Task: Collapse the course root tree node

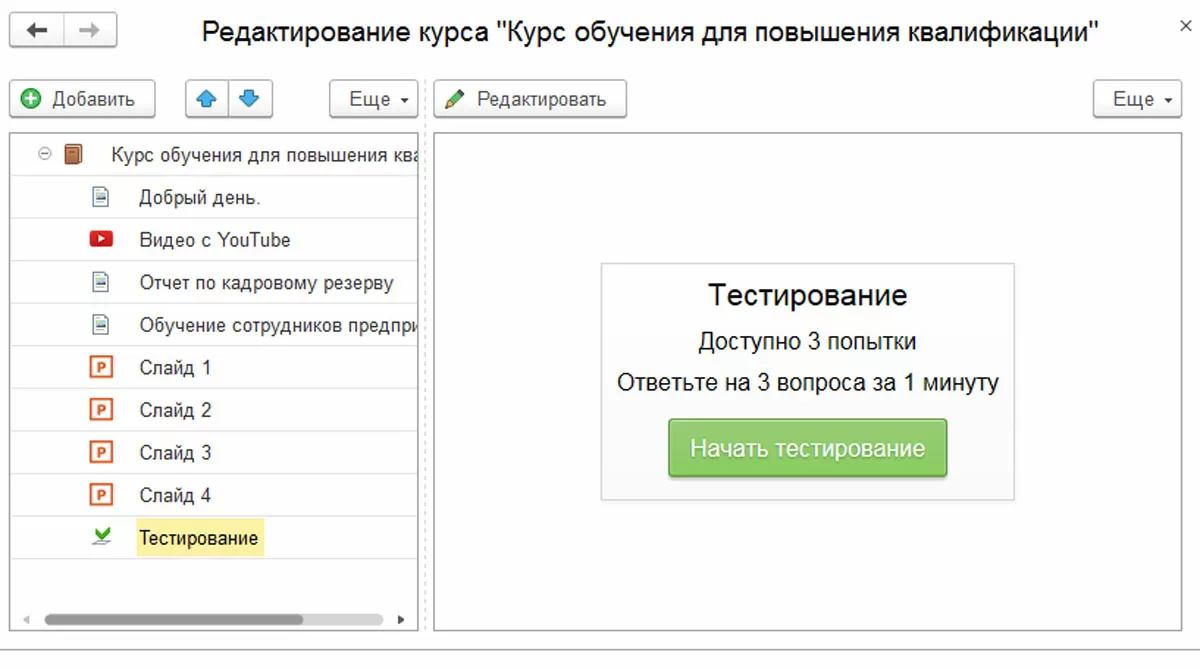Action: coord(44,155)
